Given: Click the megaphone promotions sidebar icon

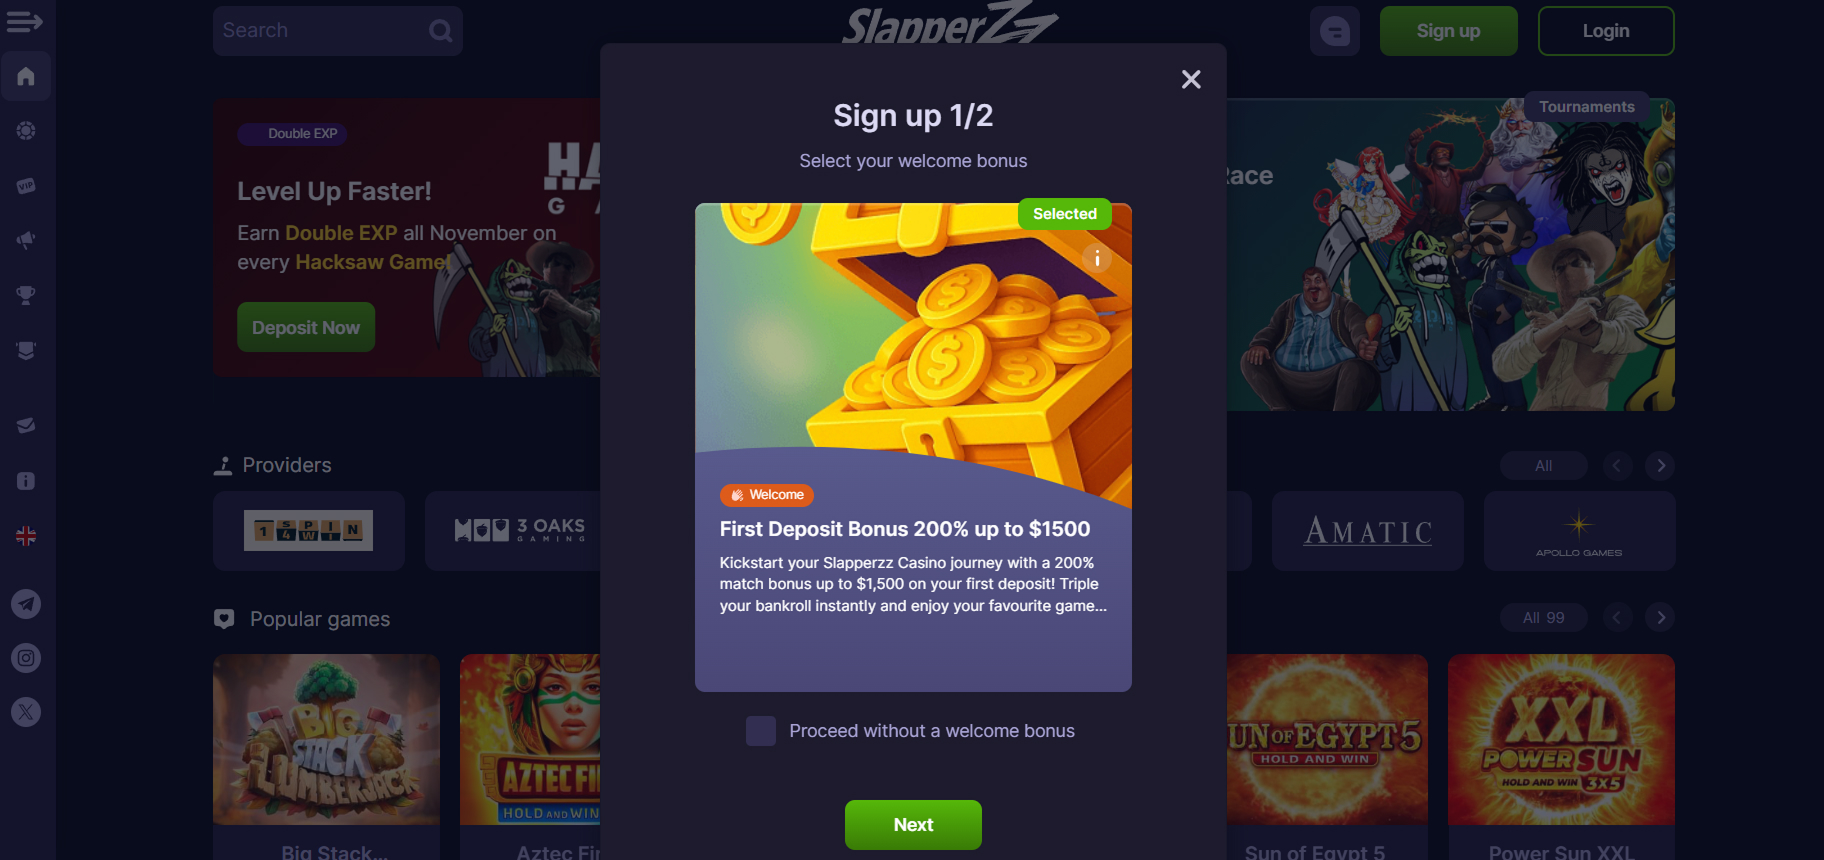Looking at the screenshot, I should click(26, 240).
